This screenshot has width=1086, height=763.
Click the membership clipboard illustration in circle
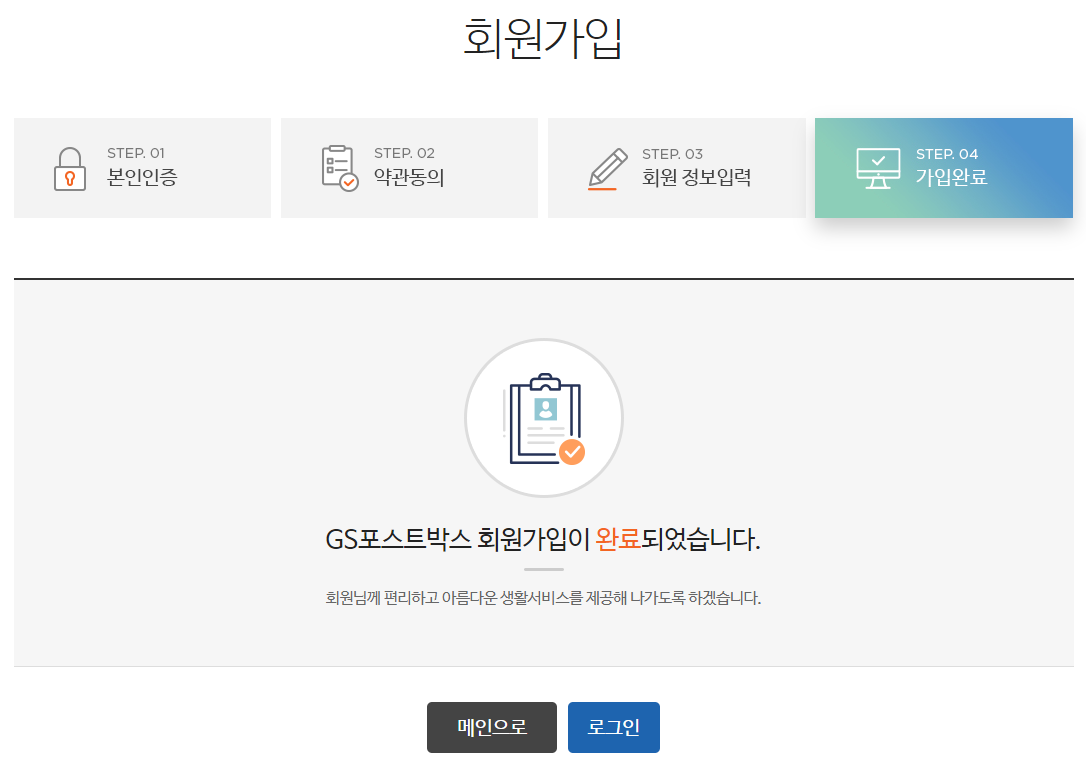pos(544,418)
